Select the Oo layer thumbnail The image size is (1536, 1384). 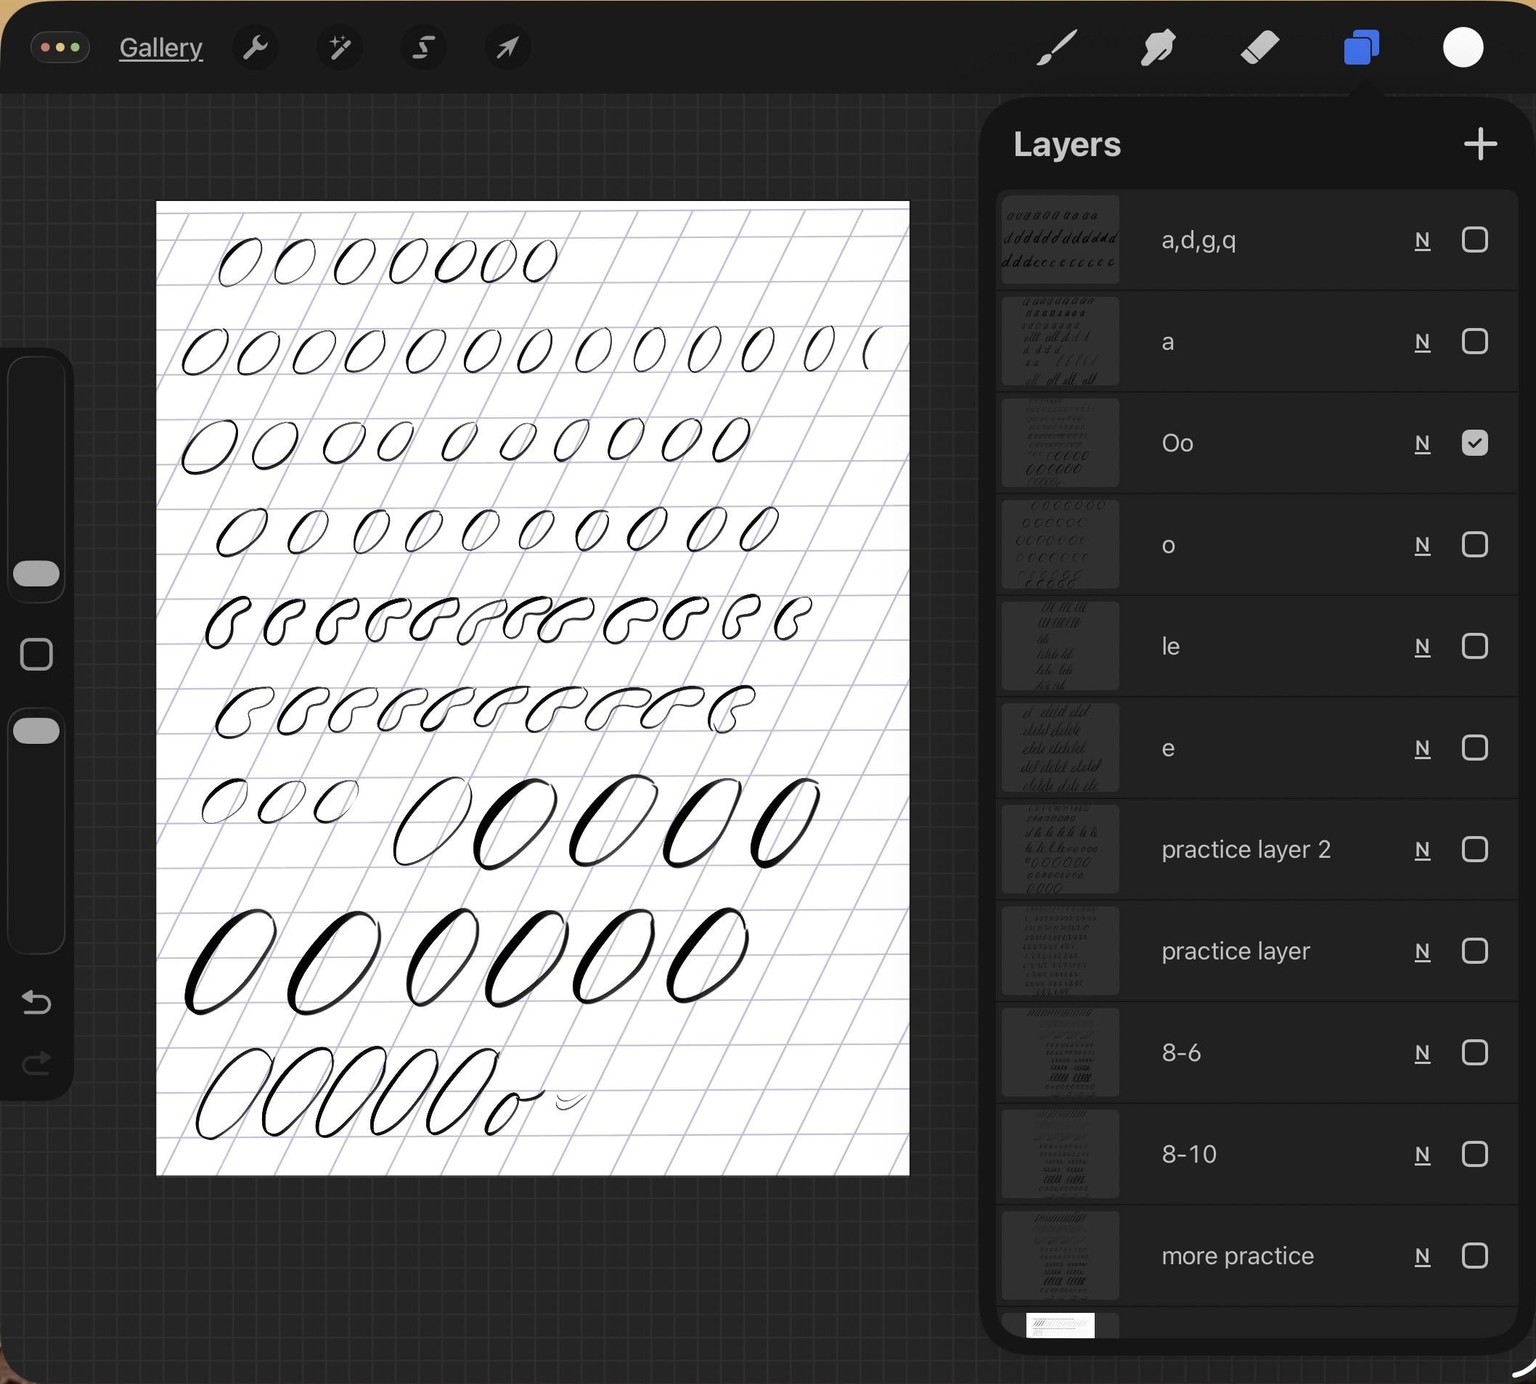1060,443
